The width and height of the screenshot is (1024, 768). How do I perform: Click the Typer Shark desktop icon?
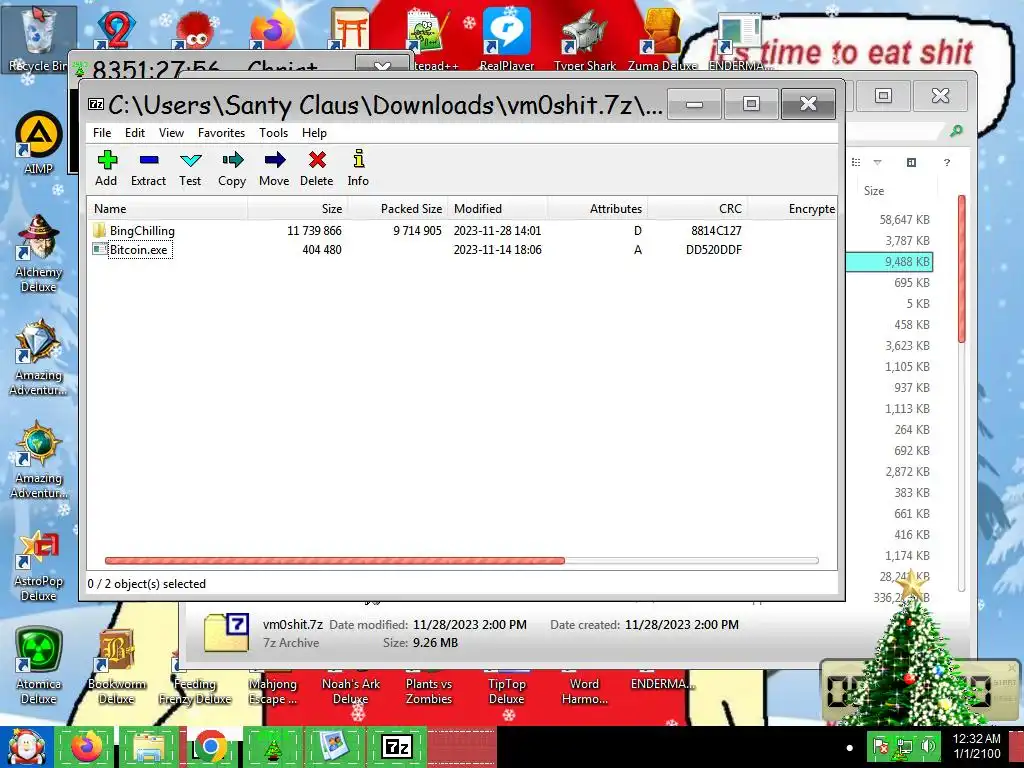pyautogui.click(x=584, y=39)
